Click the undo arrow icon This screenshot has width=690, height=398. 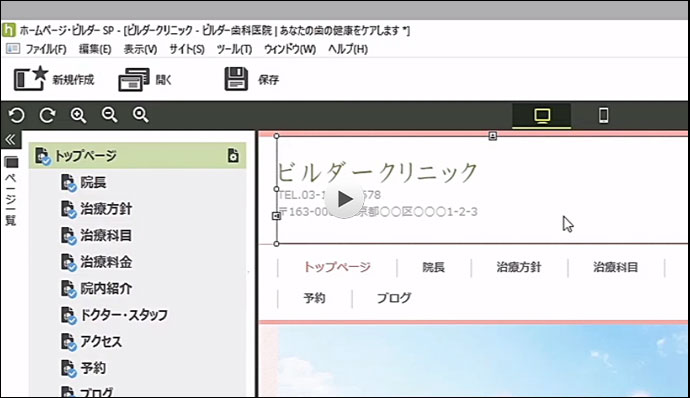pos(17,115)
